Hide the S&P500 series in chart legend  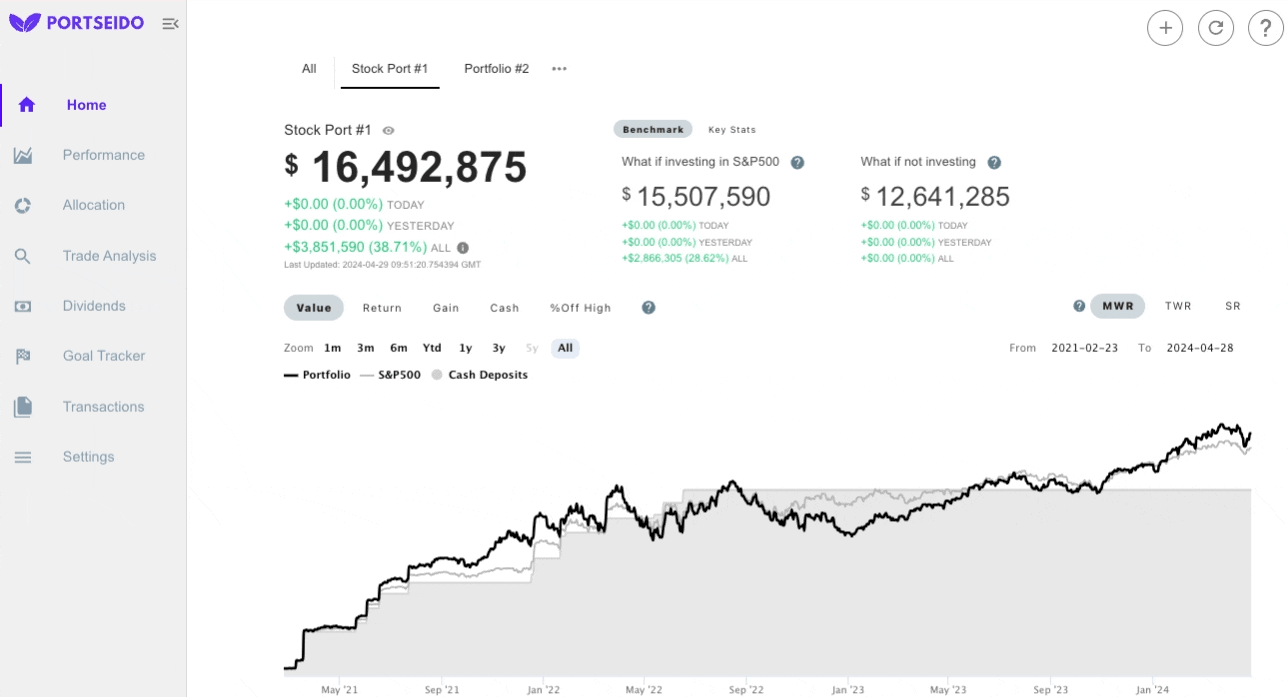click(x=398, y=375)
